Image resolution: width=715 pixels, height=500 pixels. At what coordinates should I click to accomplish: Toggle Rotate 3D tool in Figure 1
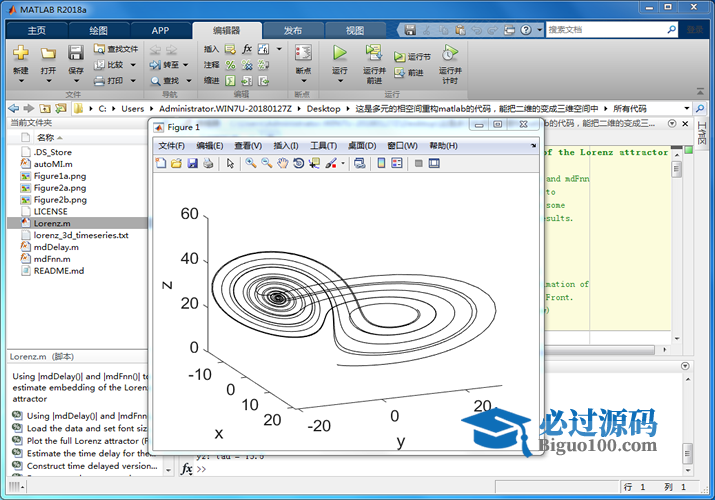tap(299, 163)
